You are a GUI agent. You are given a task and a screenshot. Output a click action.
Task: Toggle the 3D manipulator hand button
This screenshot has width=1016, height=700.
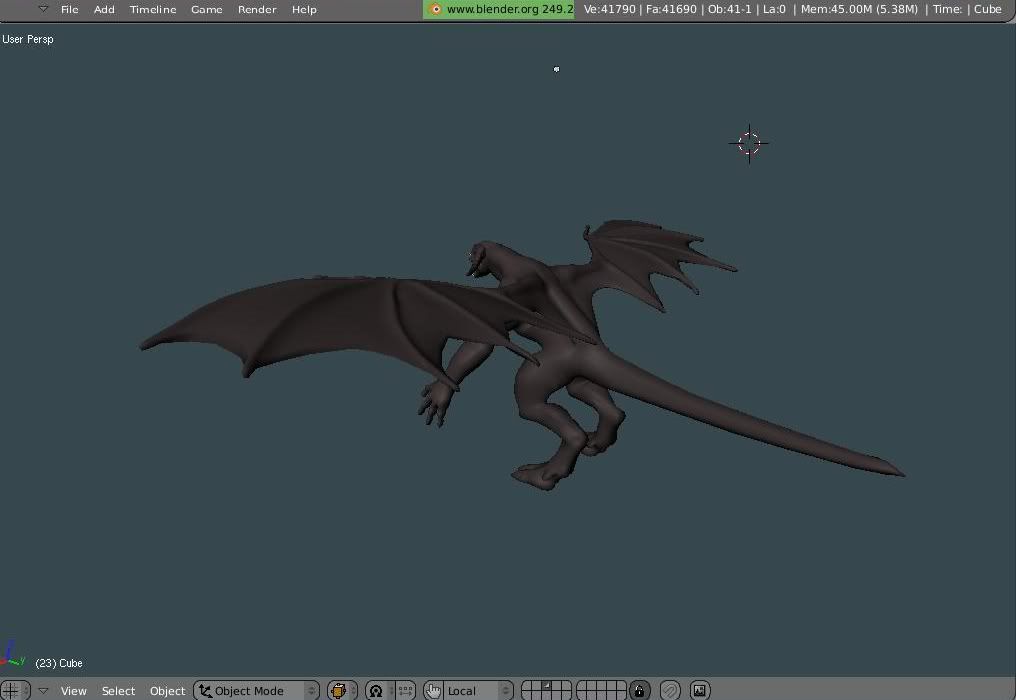point(433,690)
